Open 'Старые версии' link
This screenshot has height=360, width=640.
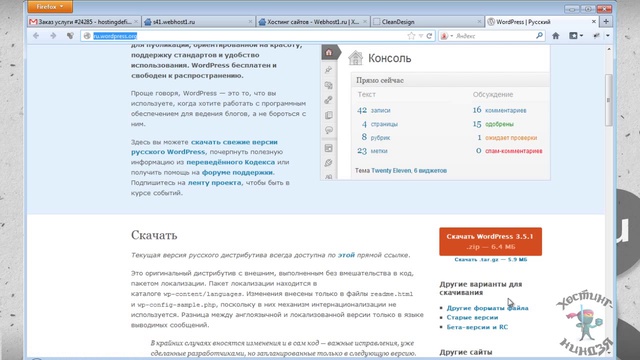point(472,318)
